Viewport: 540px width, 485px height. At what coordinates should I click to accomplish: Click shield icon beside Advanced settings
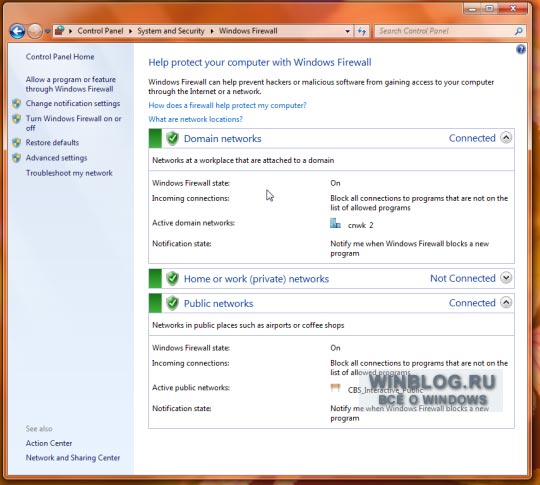[x=17, y=158]
